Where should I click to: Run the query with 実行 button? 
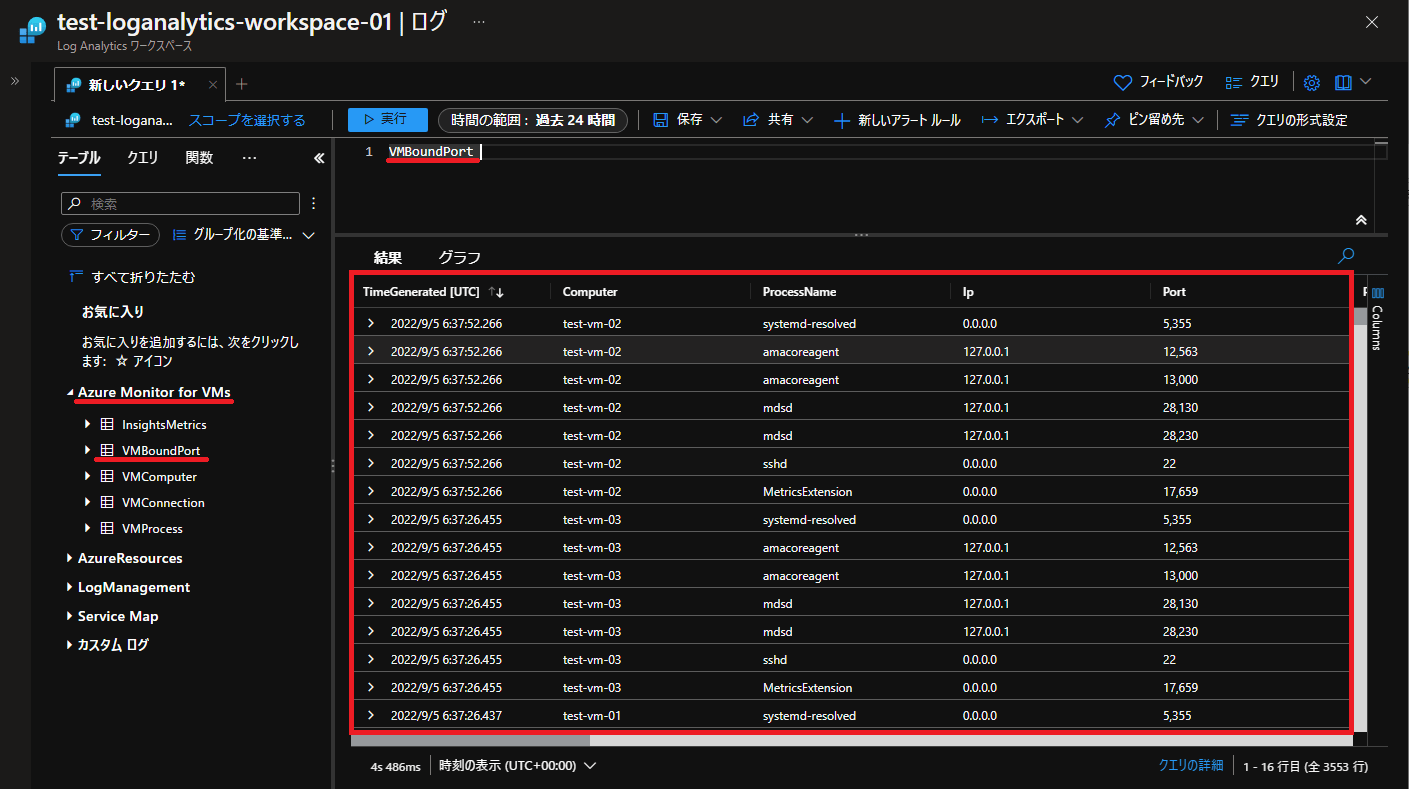coord(388,120)
